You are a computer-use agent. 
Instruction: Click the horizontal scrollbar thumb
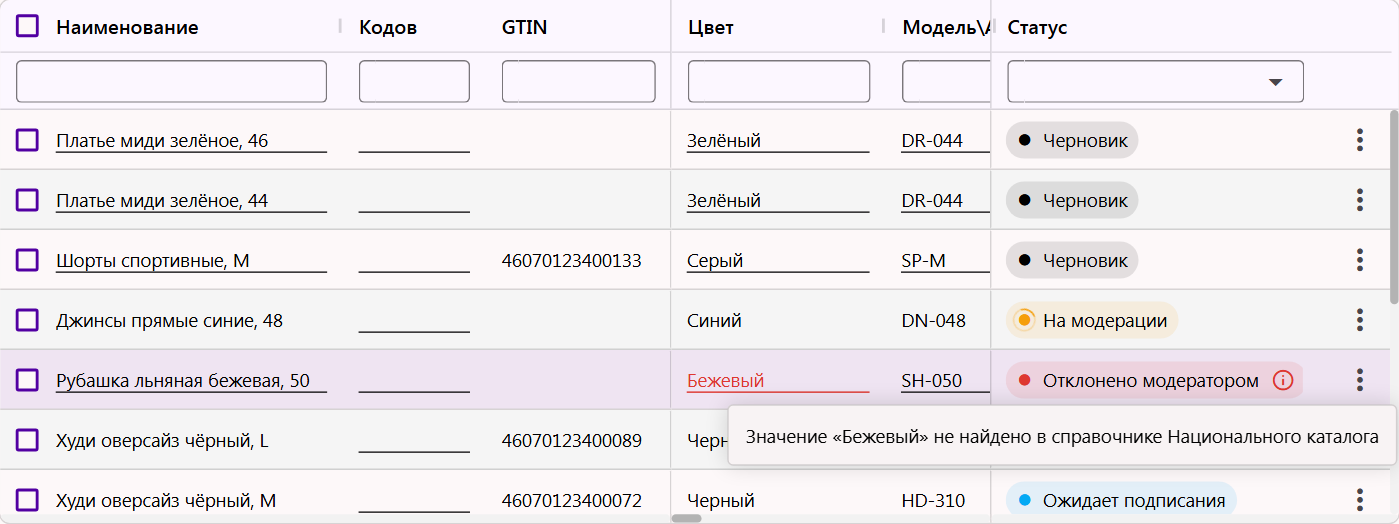click(686, 519)
